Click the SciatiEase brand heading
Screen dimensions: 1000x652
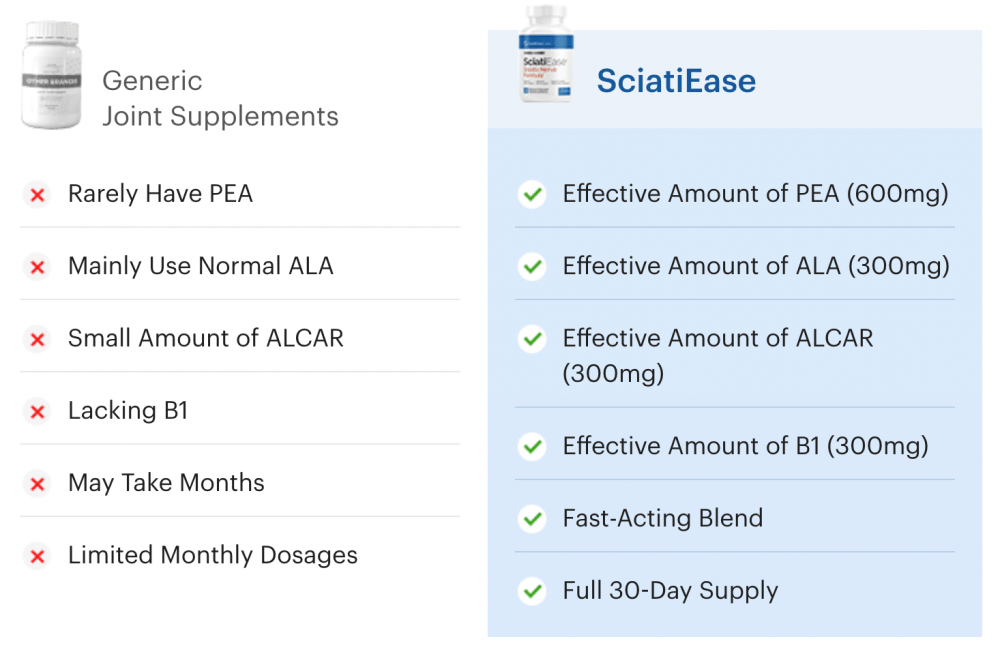pyautogui.click(x=676, y=81)
